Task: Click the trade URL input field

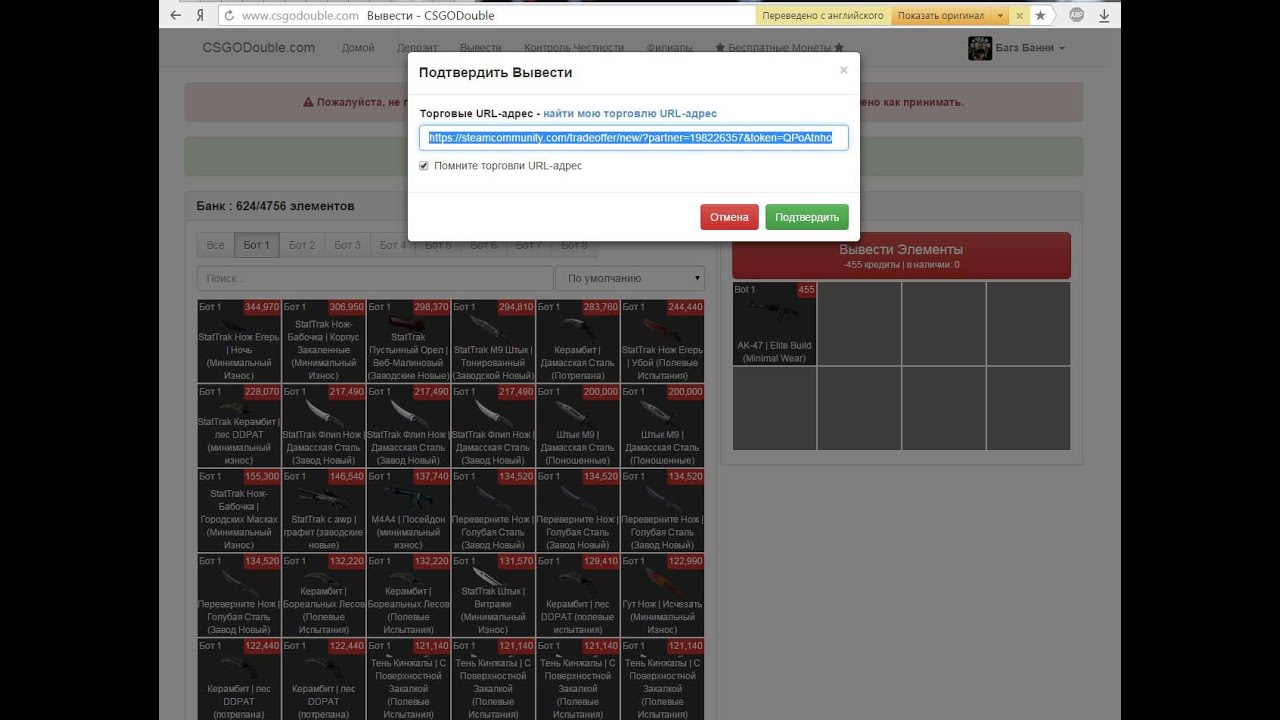Action: coord(634,138)
